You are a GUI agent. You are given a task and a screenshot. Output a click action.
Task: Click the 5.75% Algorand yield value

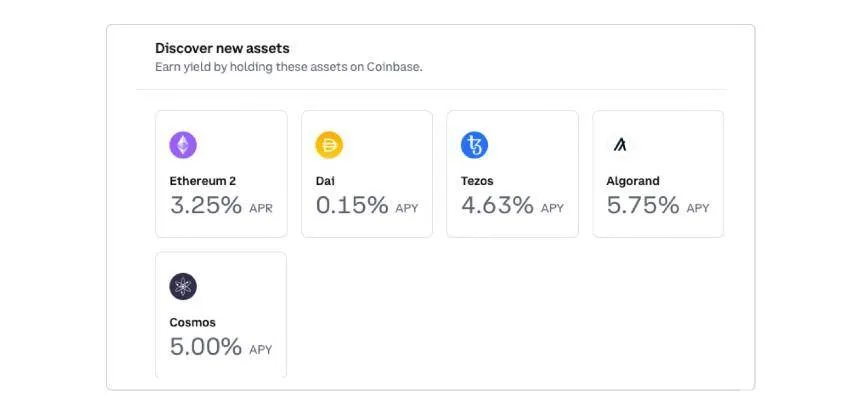coord(643,206)
